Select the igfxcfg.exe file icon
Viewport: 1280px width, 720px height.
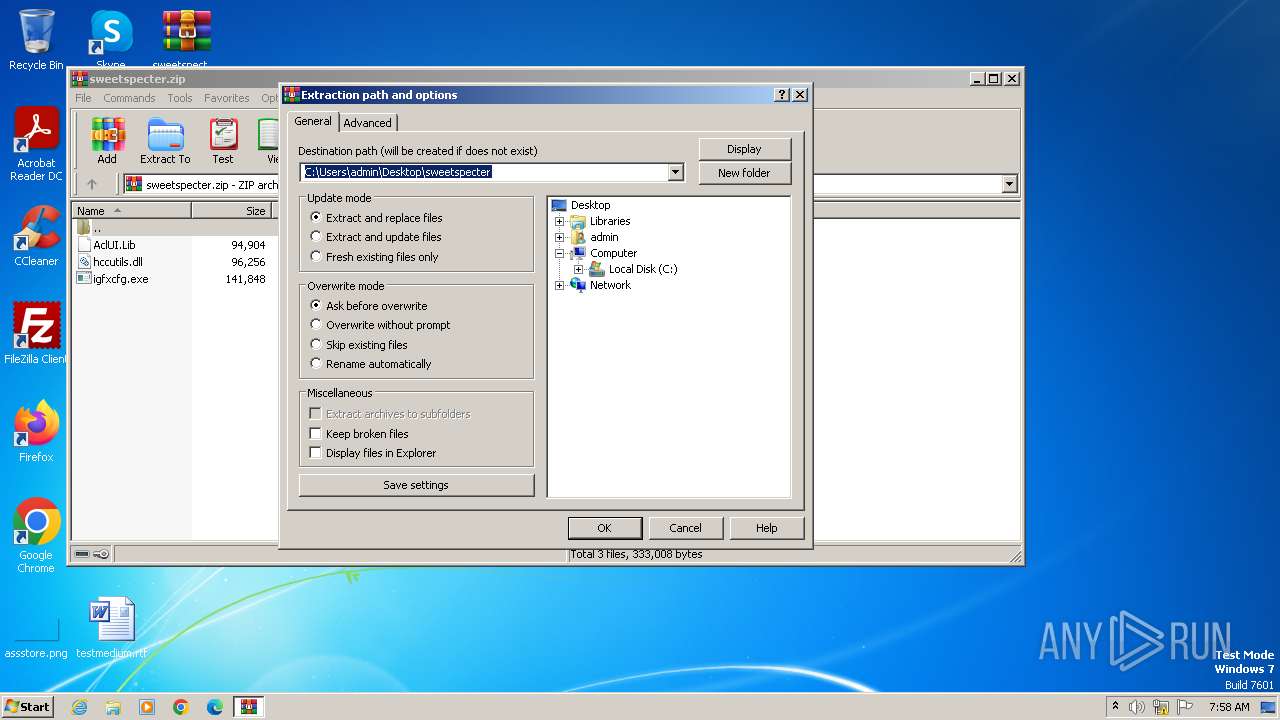pyautogui.click(x=84, y=279)
